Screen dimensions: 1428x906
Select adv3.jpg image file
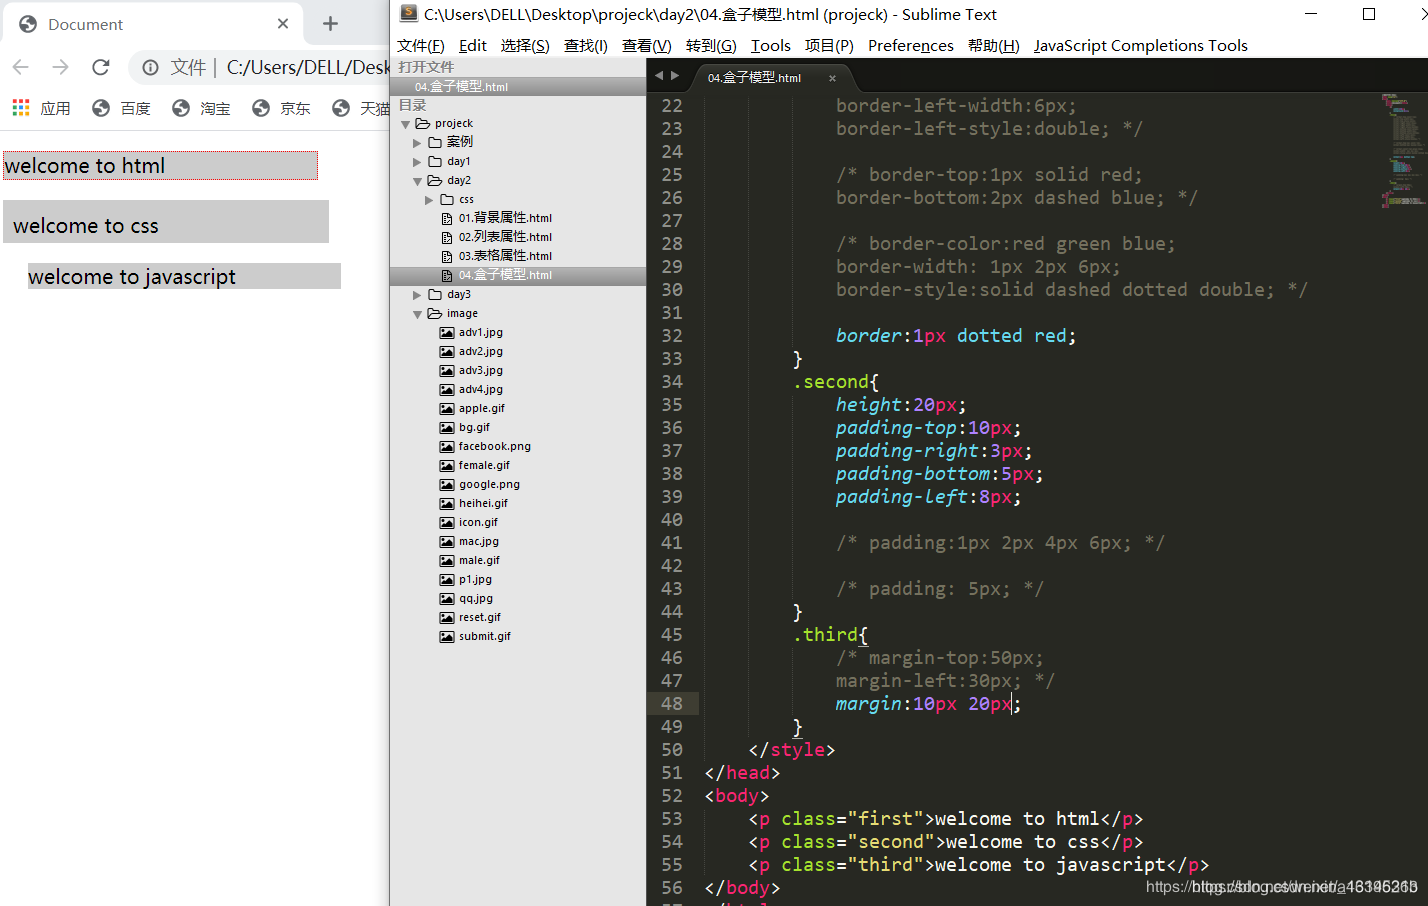(481, 371)
